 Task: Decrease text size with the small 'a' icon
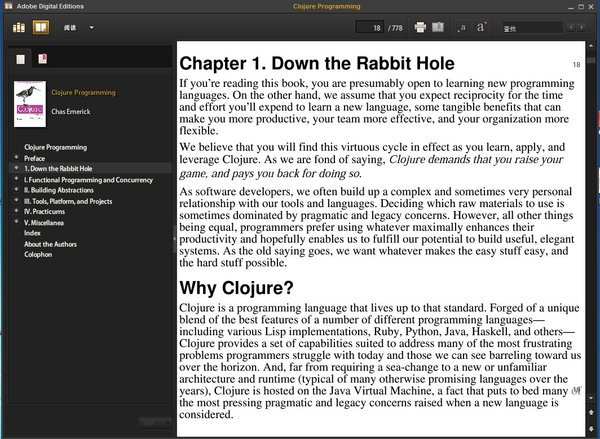pos(462,28)
